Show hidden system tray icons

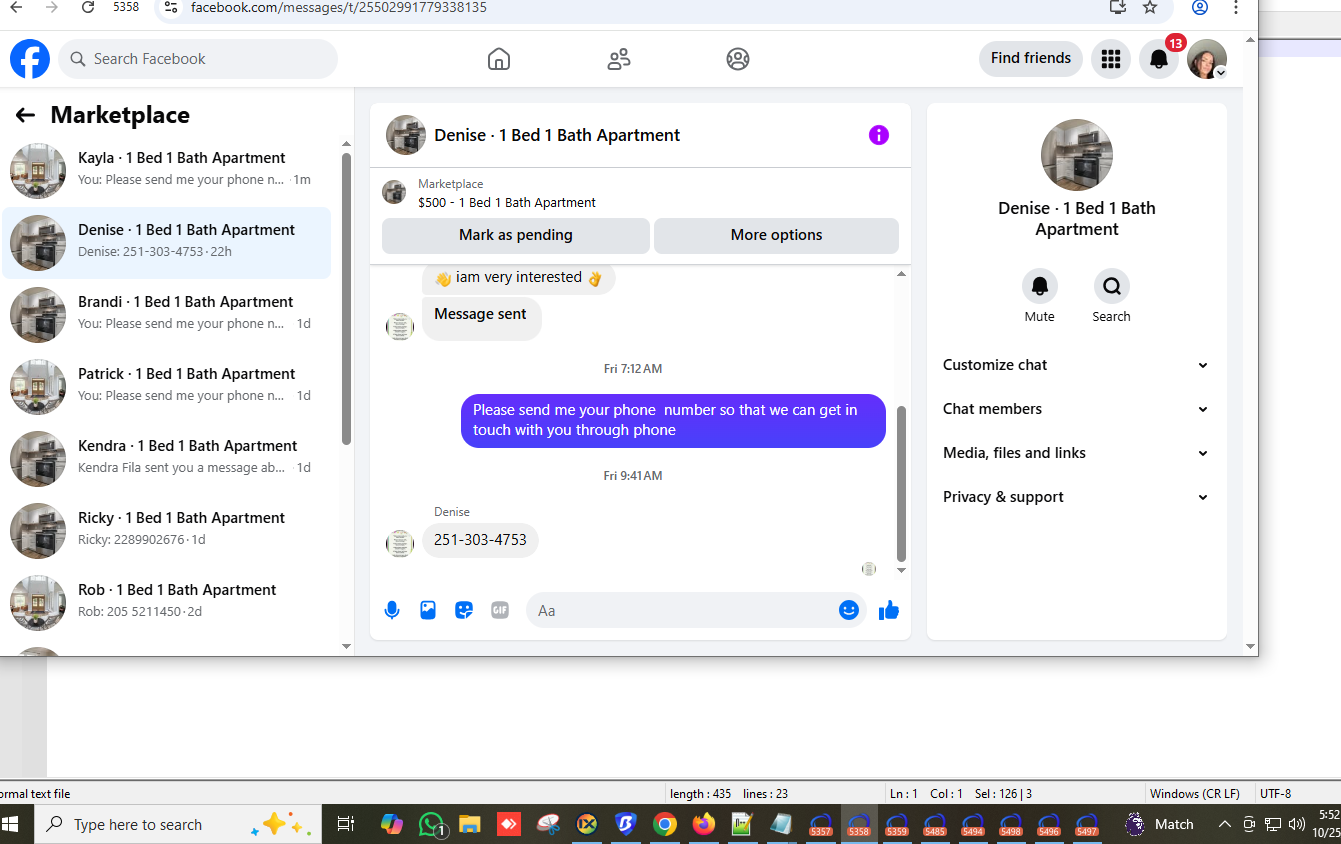[x=1224, y=824]
